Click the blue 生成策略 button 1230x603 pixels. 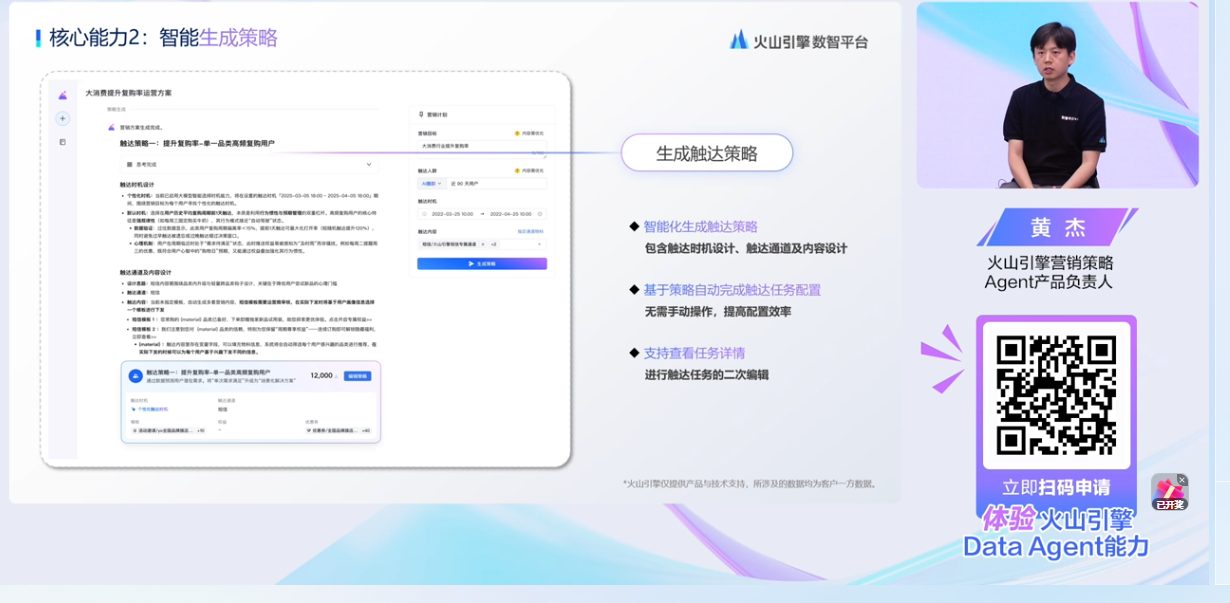[482, 263]
